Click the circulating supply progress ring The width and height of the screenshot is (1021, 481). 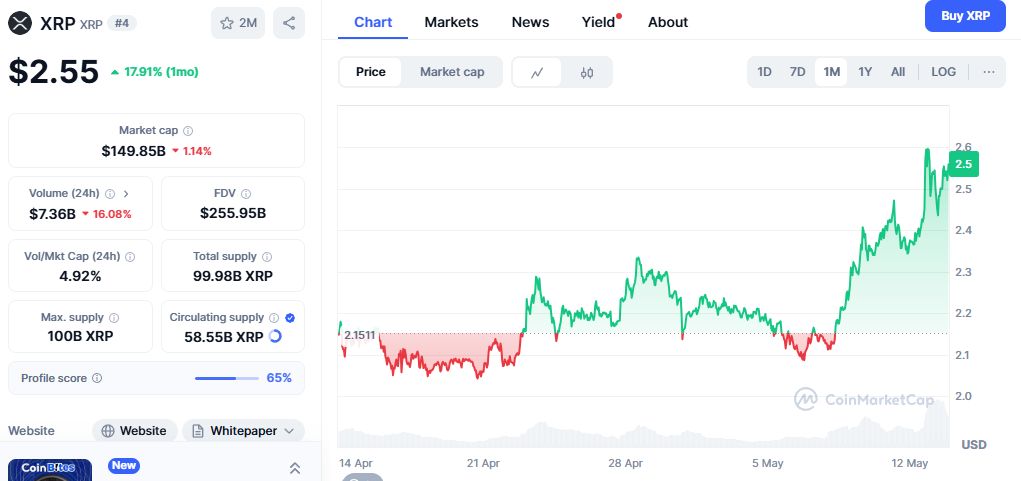point(275,337)
